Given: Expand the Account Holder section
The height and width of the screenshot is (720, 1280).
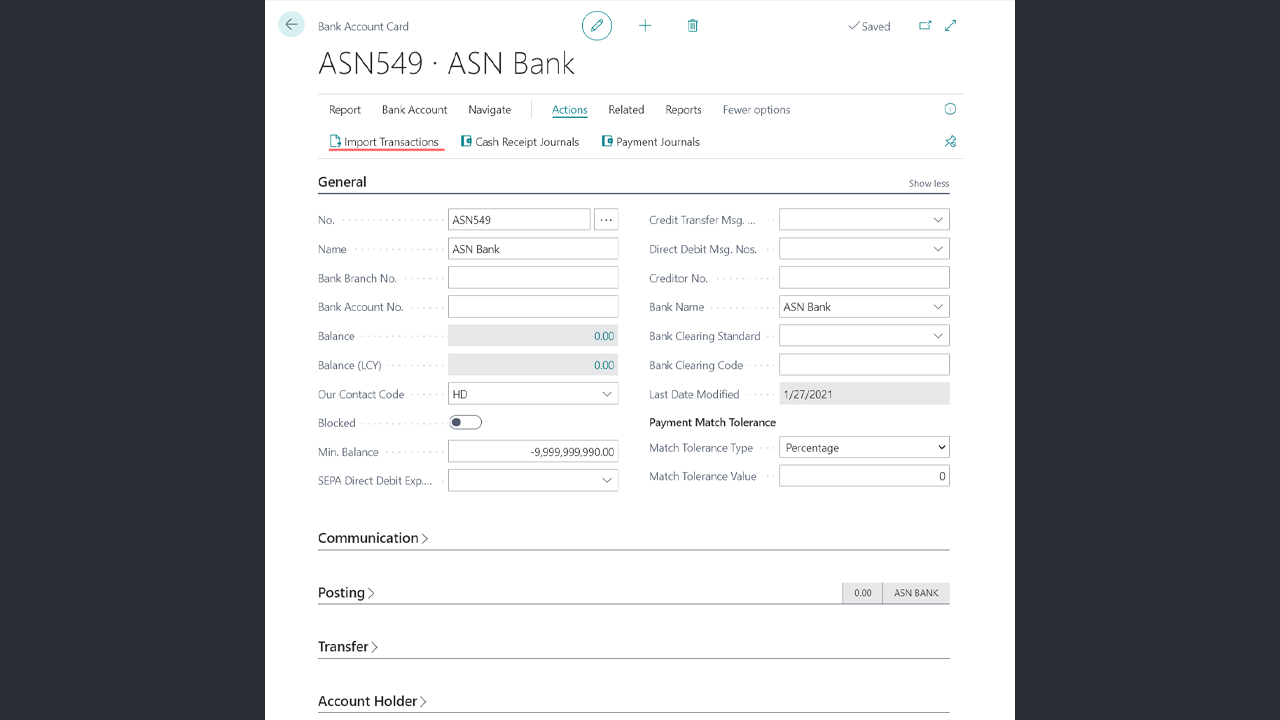Looking at the screenshot, I should (x=372, y=701).
